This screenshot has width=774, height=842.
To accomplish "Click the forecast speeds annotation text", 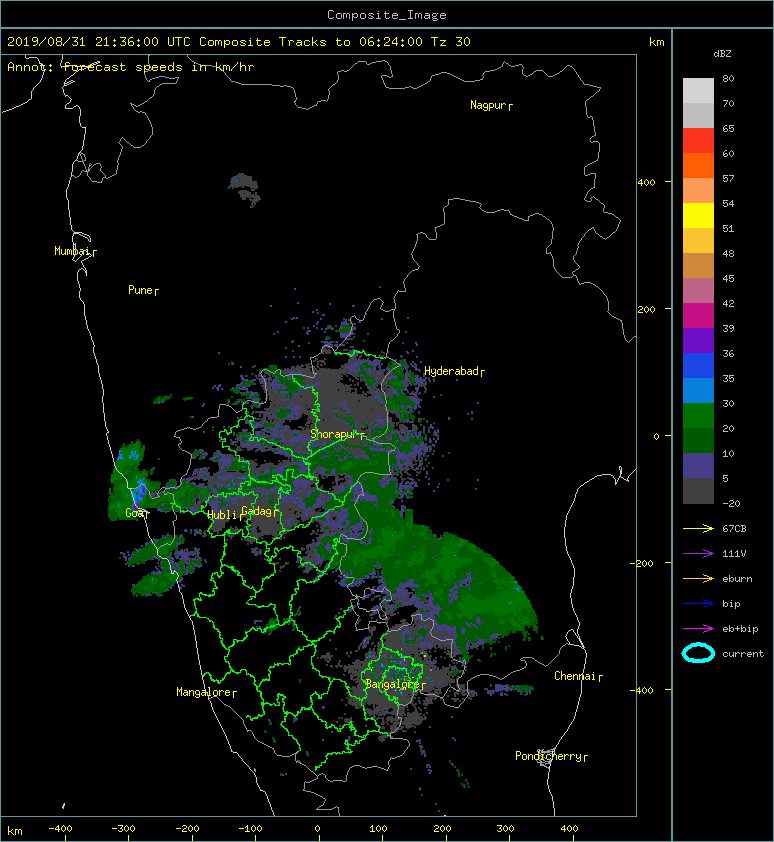I will 131,67.
